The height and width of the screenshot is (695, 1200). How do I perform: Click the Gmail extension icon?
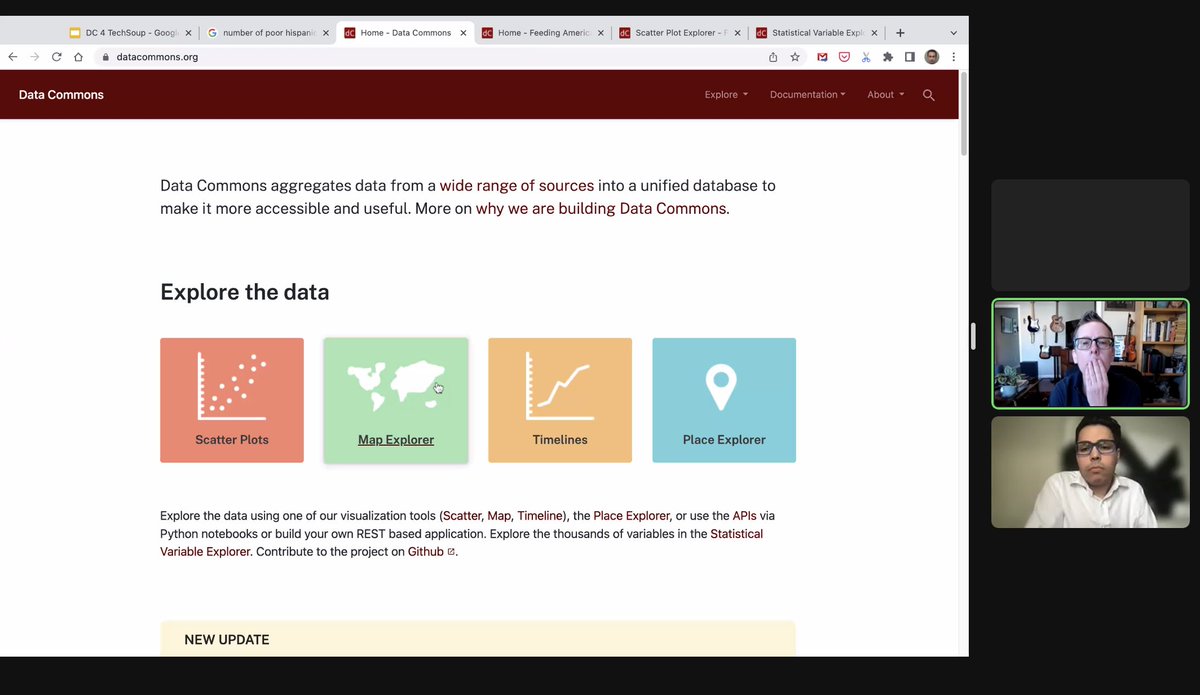[823, 57]
